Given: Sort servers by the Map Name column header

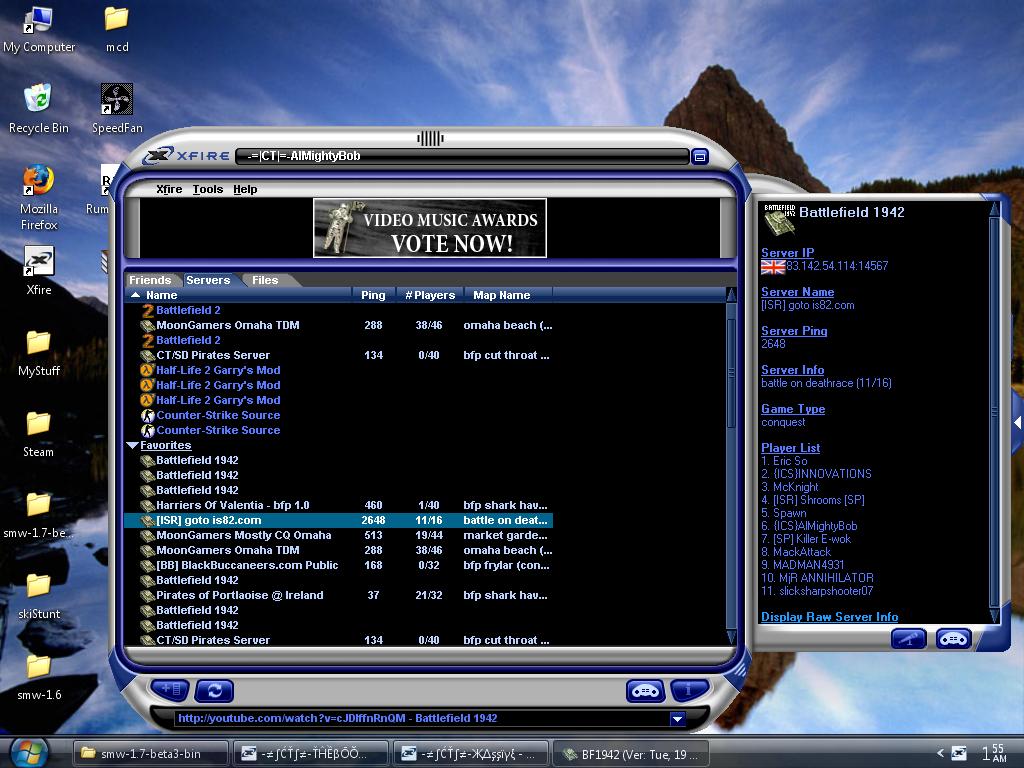Looking at the screenshot, I should [508, 295].
